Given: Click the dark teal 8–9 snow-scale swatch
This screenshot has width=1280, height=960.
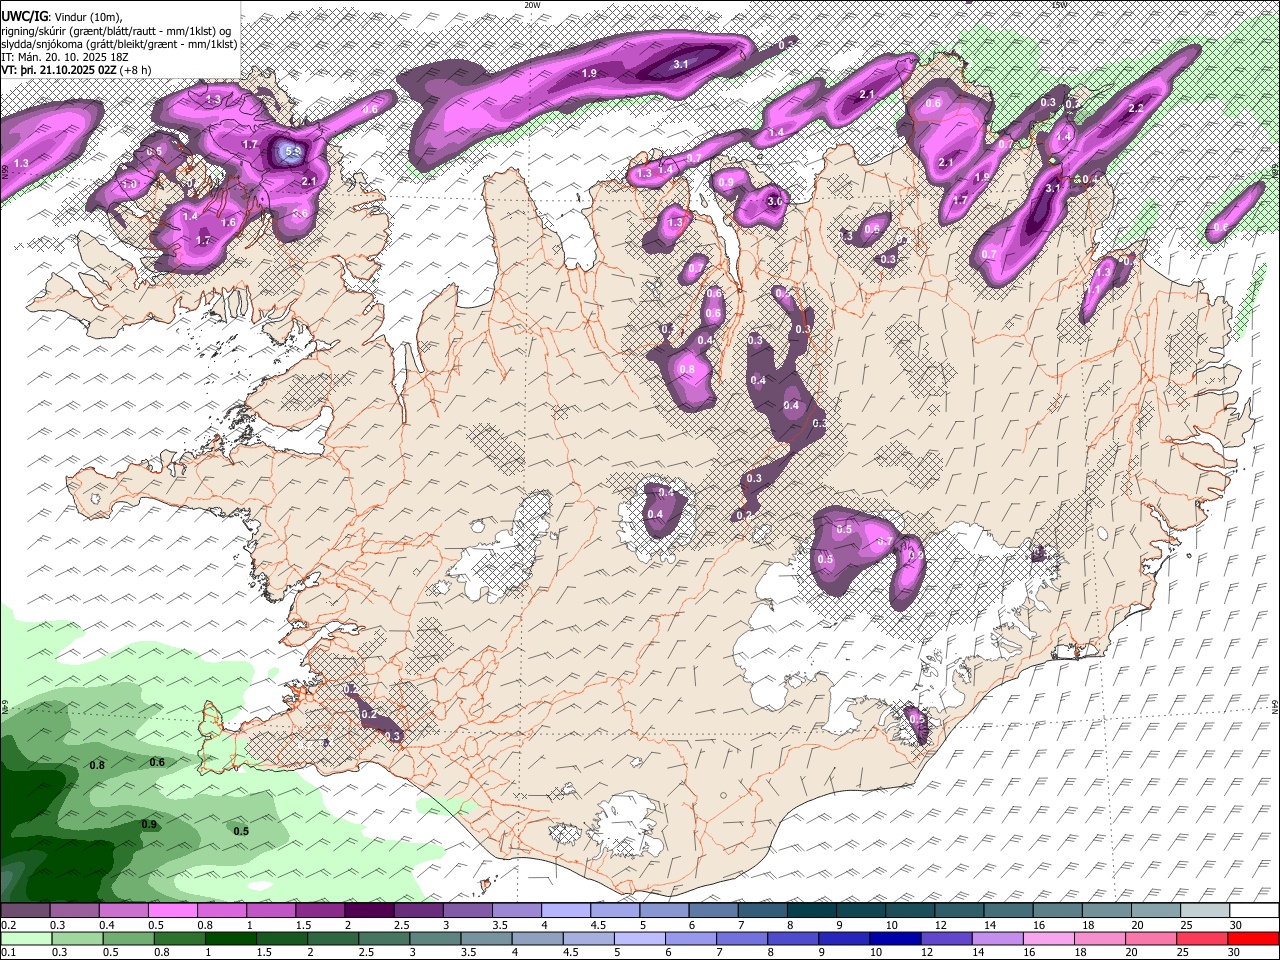Looking at the screenshot, I should tap(812, 911).
